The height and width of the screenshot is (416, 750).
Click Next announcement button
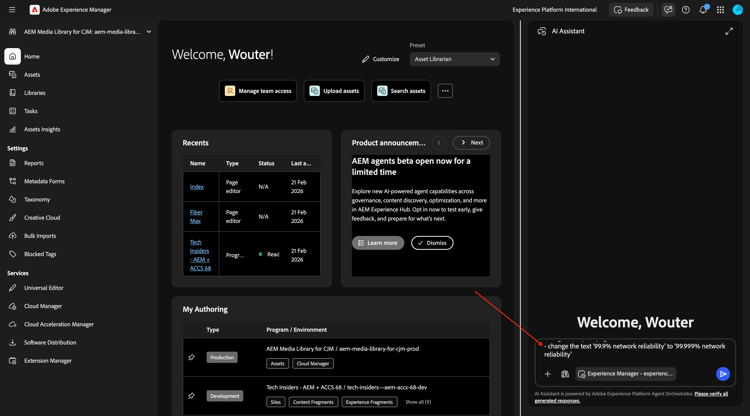tap(471, 142)
